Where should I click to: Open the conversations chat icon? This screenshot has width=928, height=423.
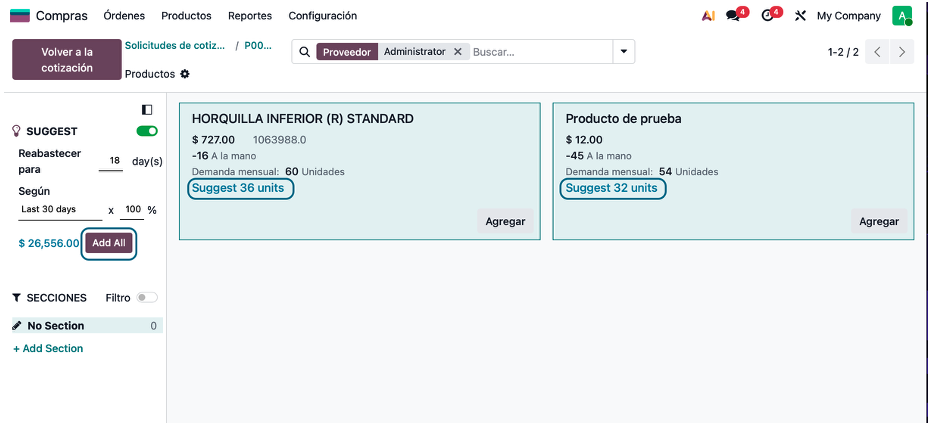click(x=735, y=16)
